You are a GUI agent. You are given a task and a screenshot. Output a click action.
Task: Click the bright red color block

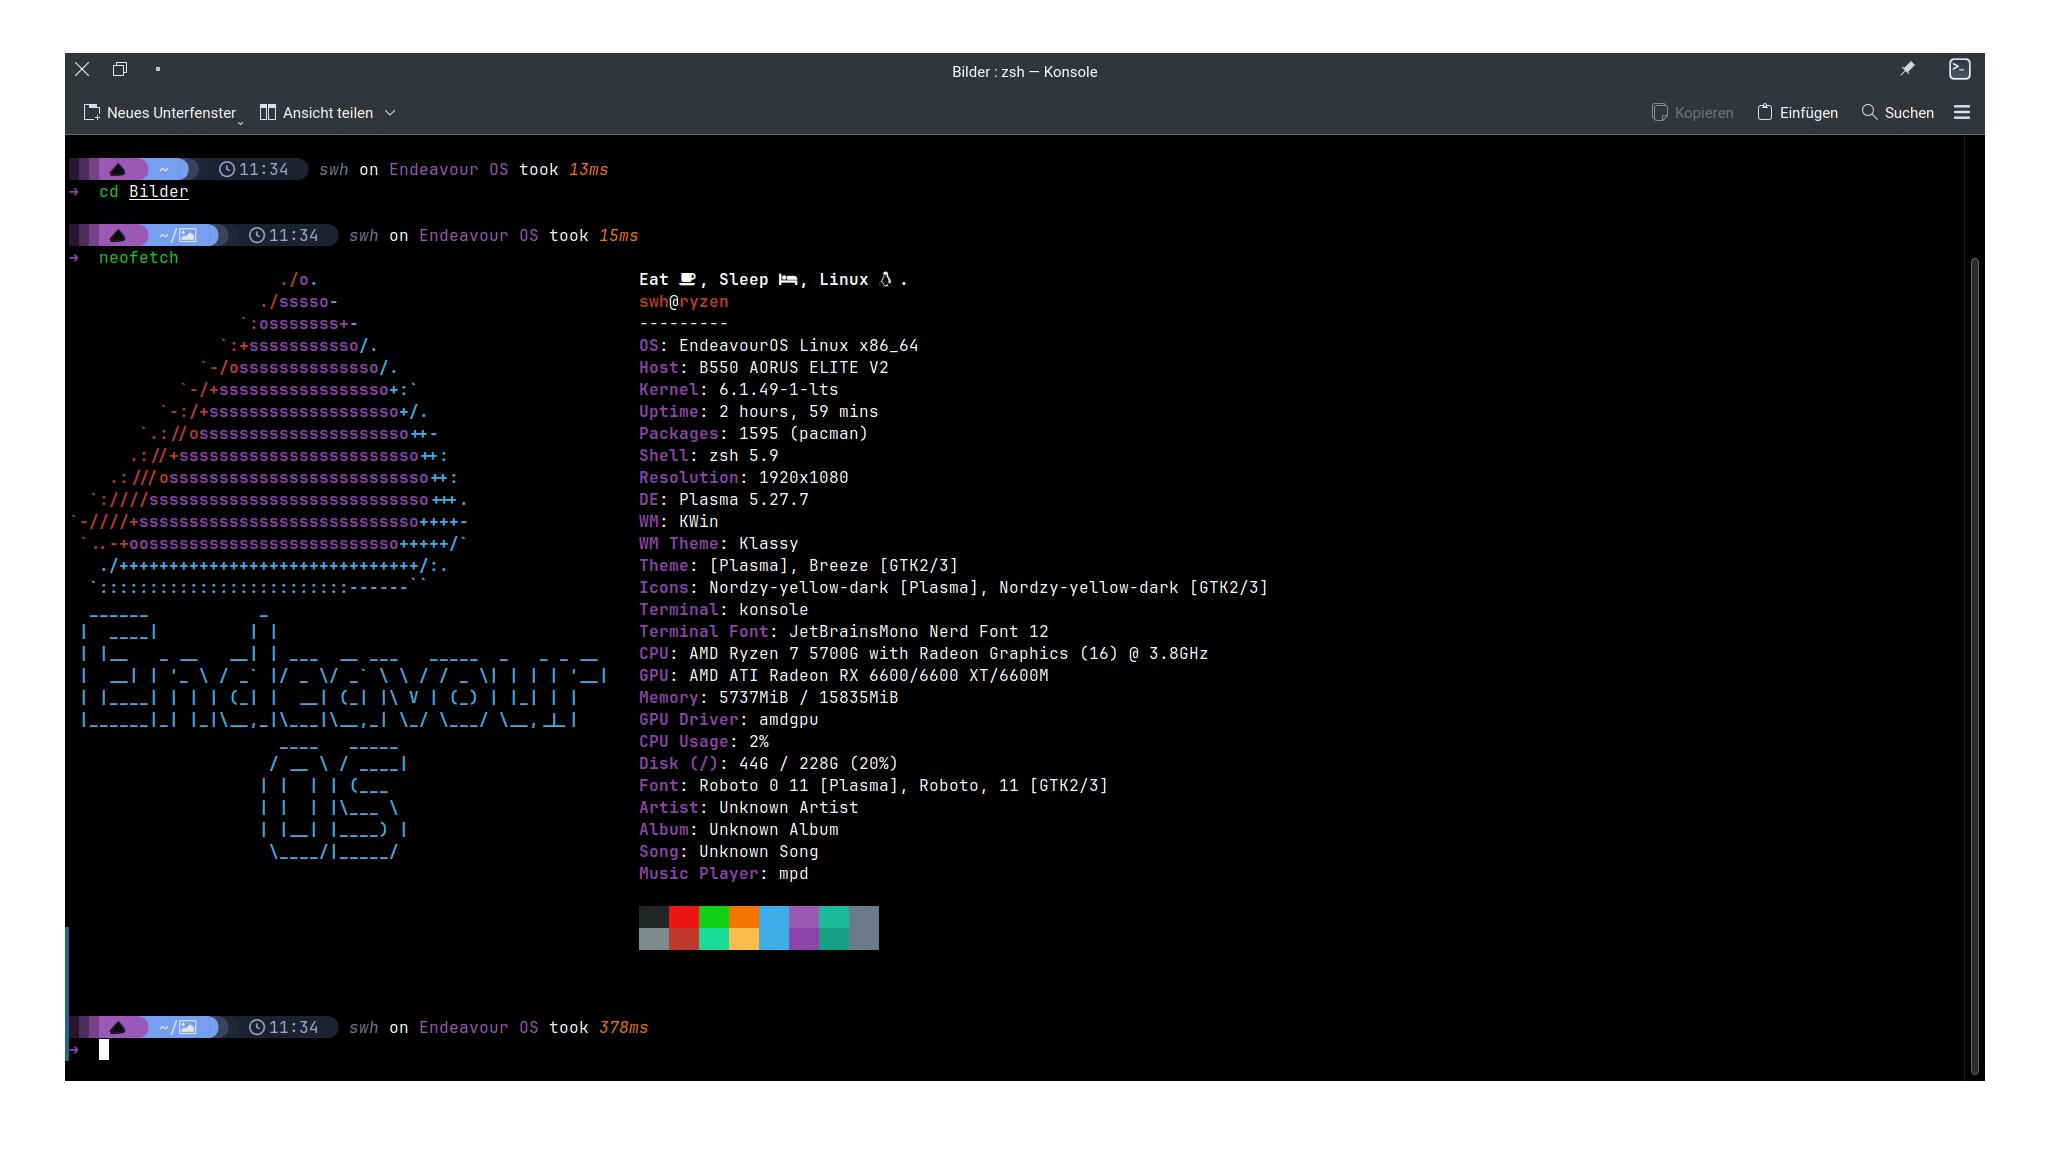click(x=684, y=917)
